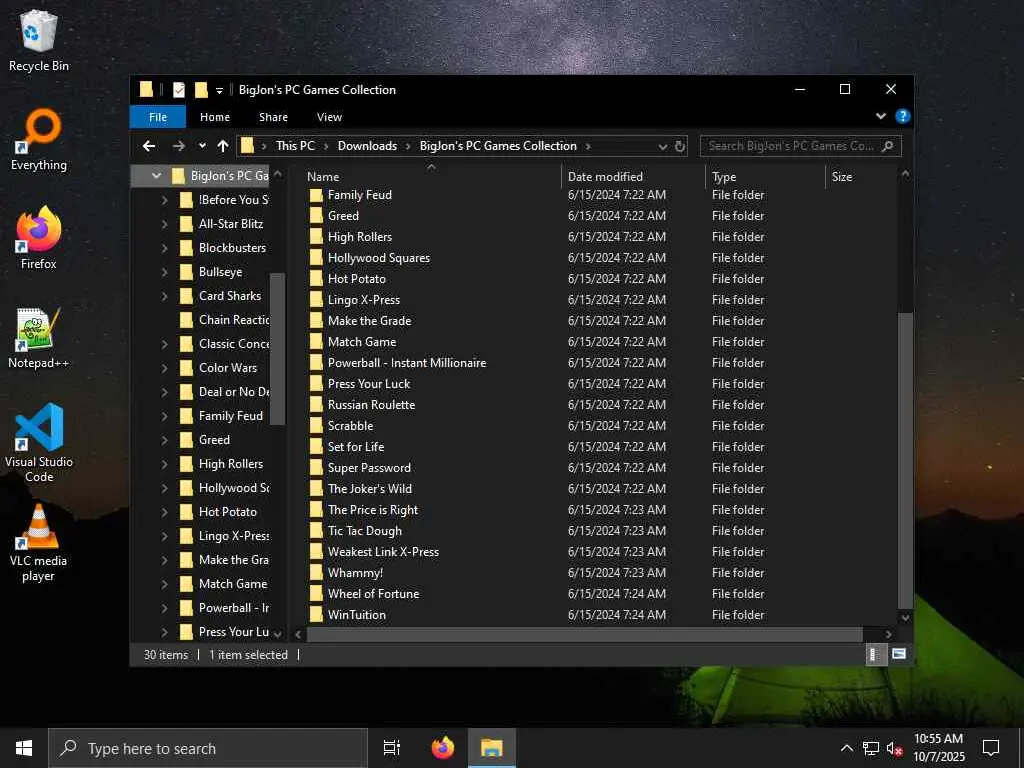Open Customize Quick Access Toolbar dropdown

(x=219, y=90)
